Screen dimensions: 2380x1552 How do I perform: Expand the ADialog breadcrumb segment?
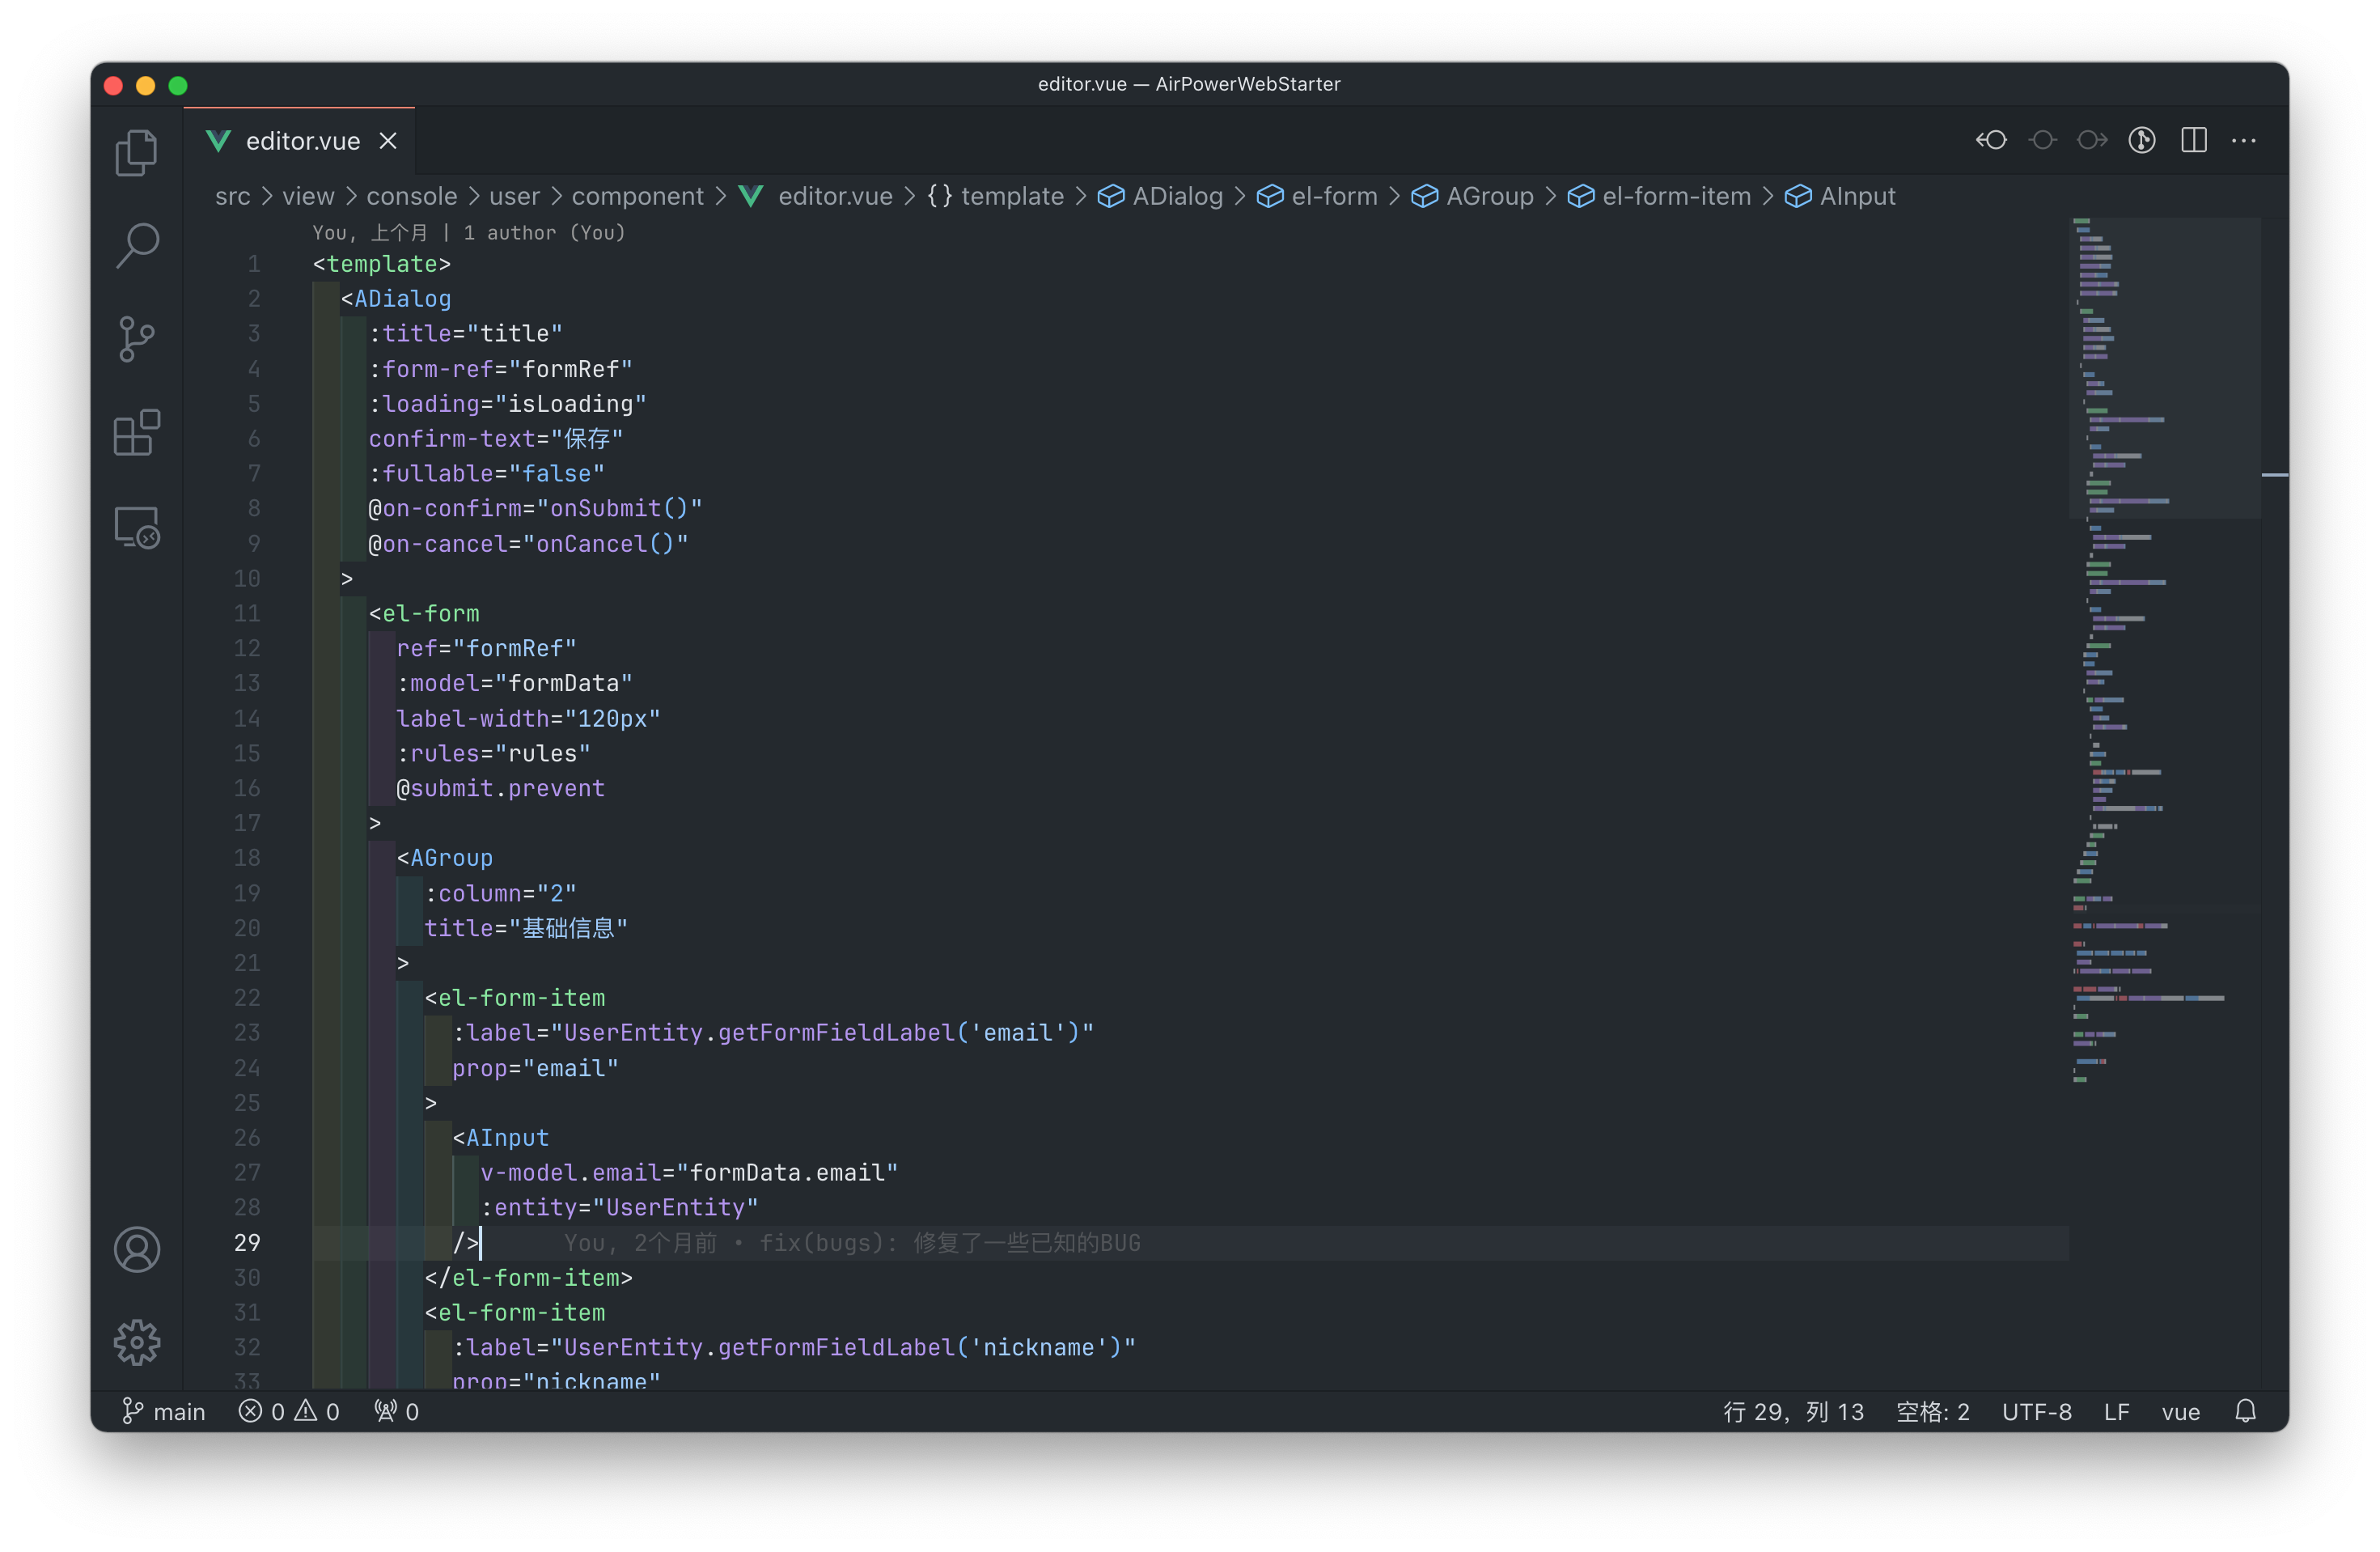(x=1176, y=196)
